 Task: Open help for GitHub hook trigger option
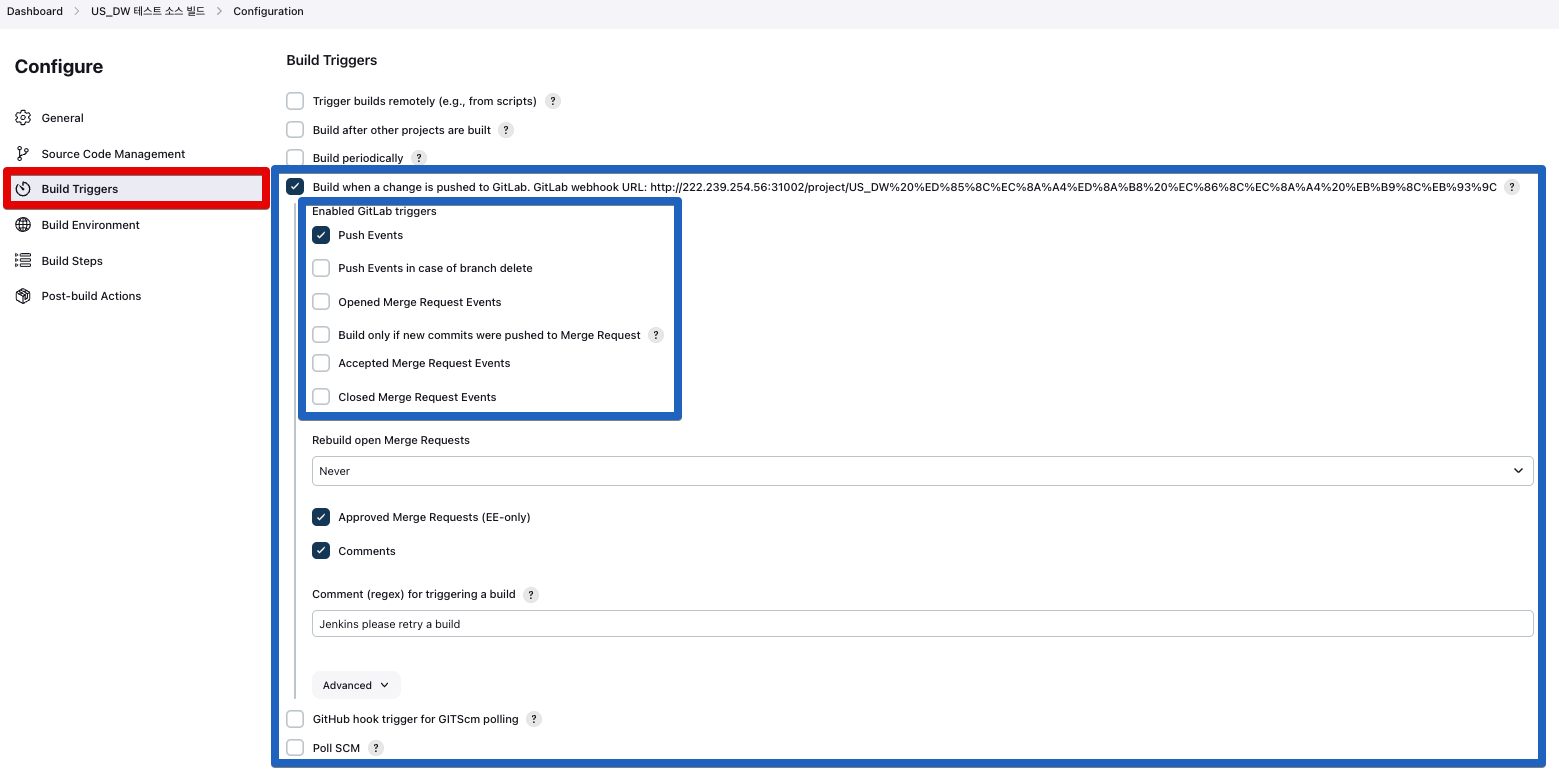(x=533, y=718)
